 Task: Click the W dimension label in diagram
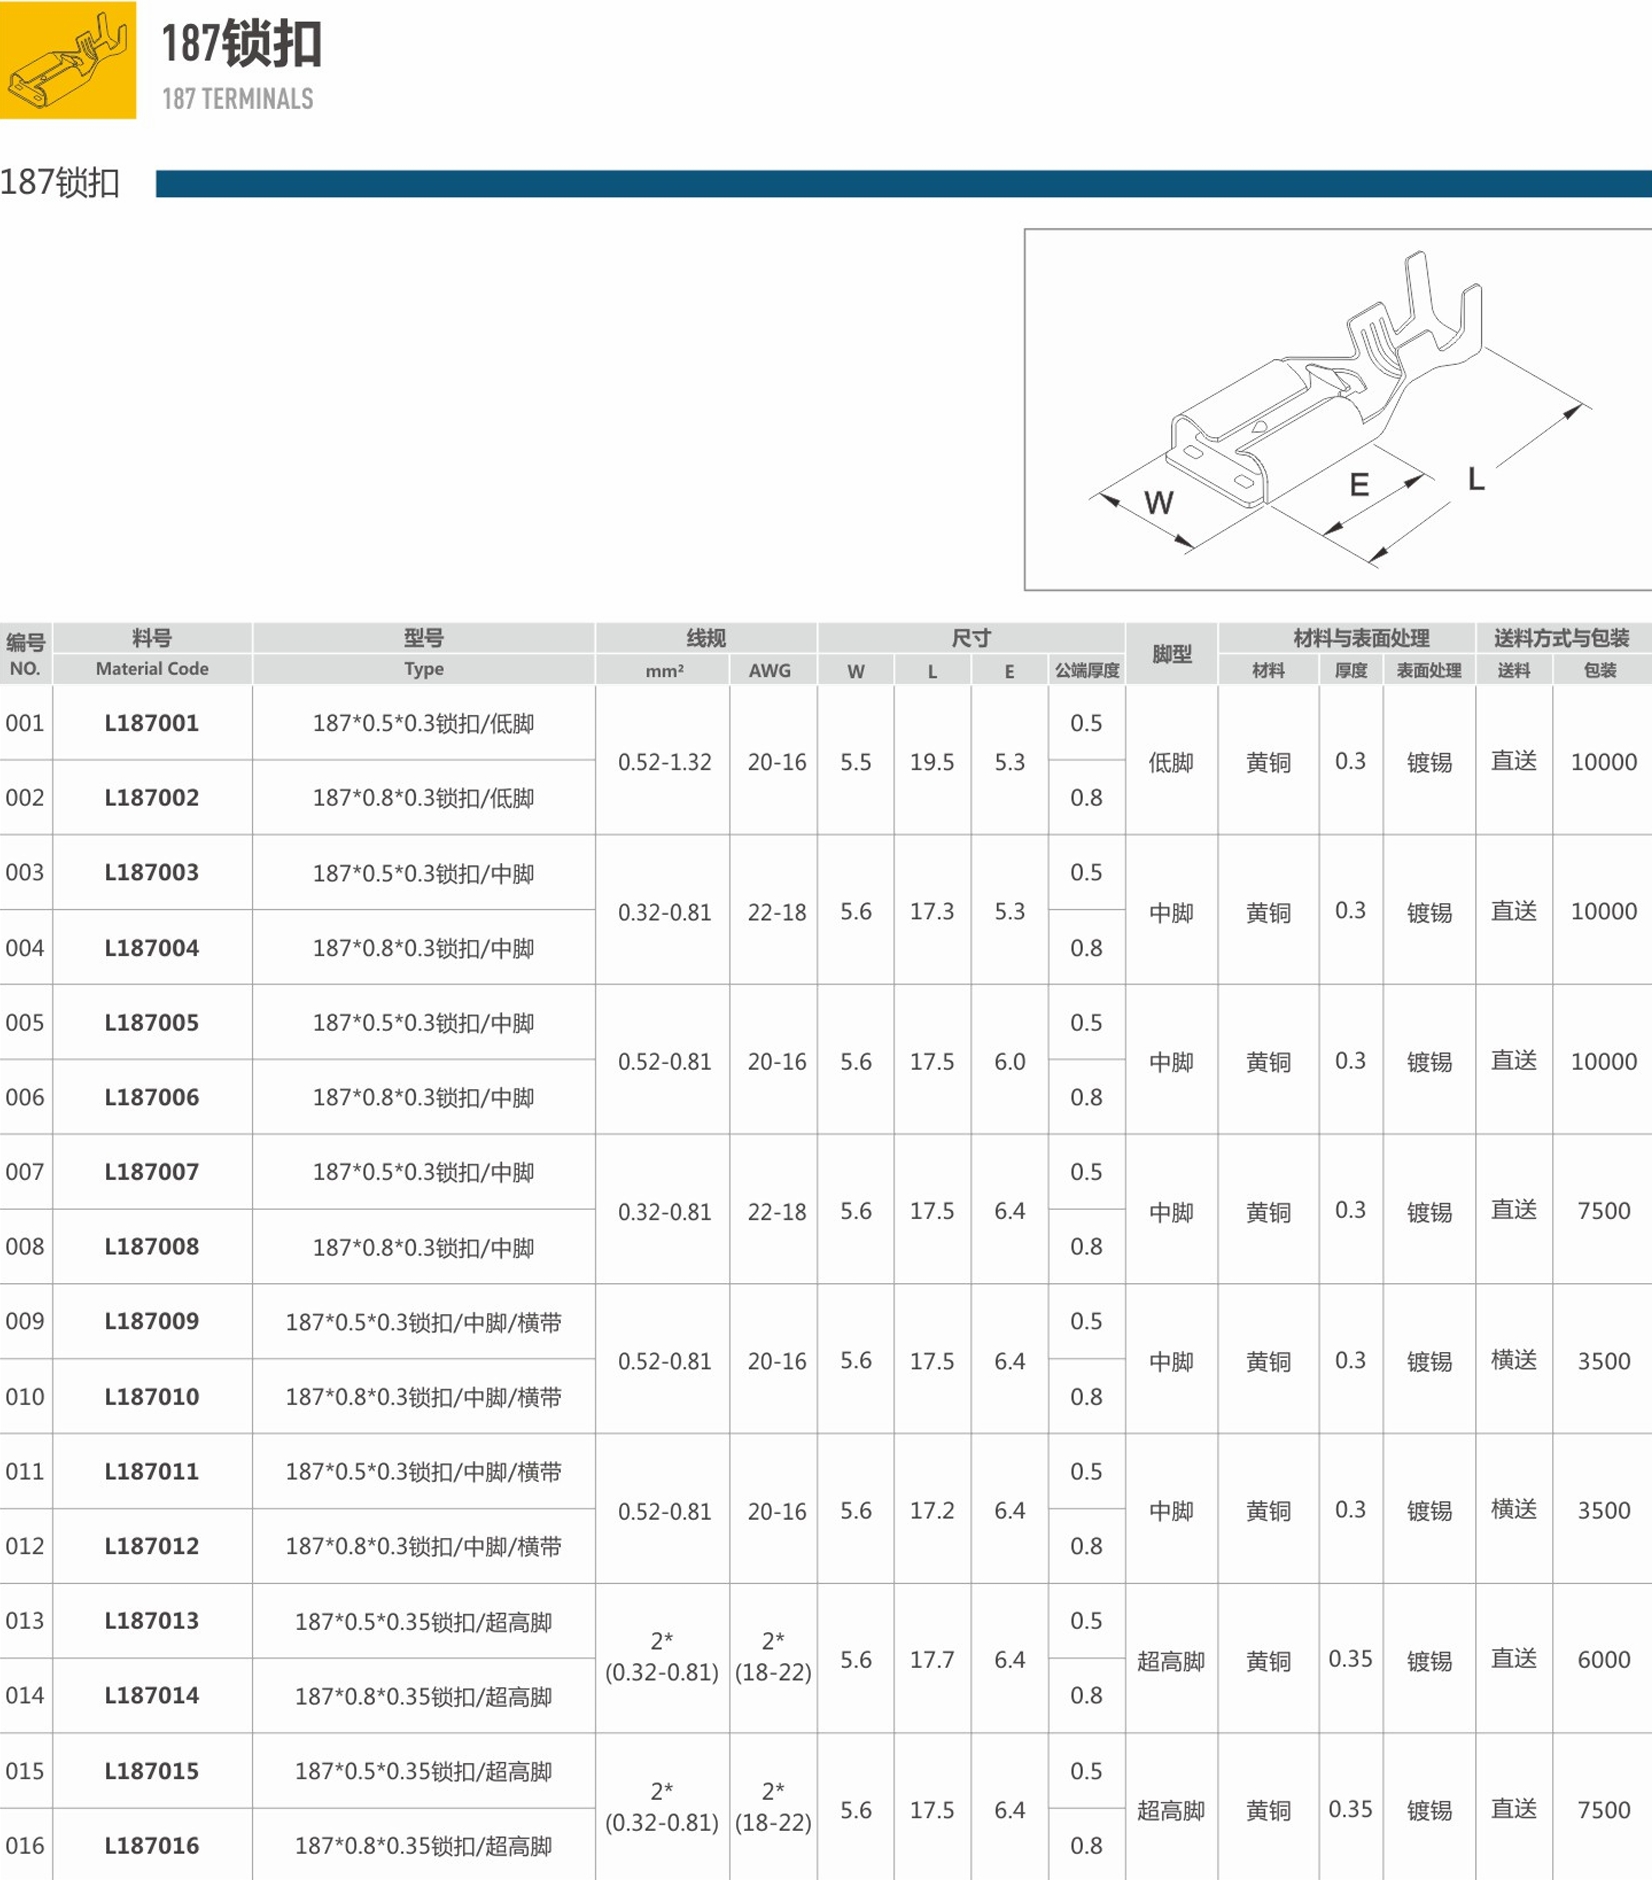[x=1158, y=503]
